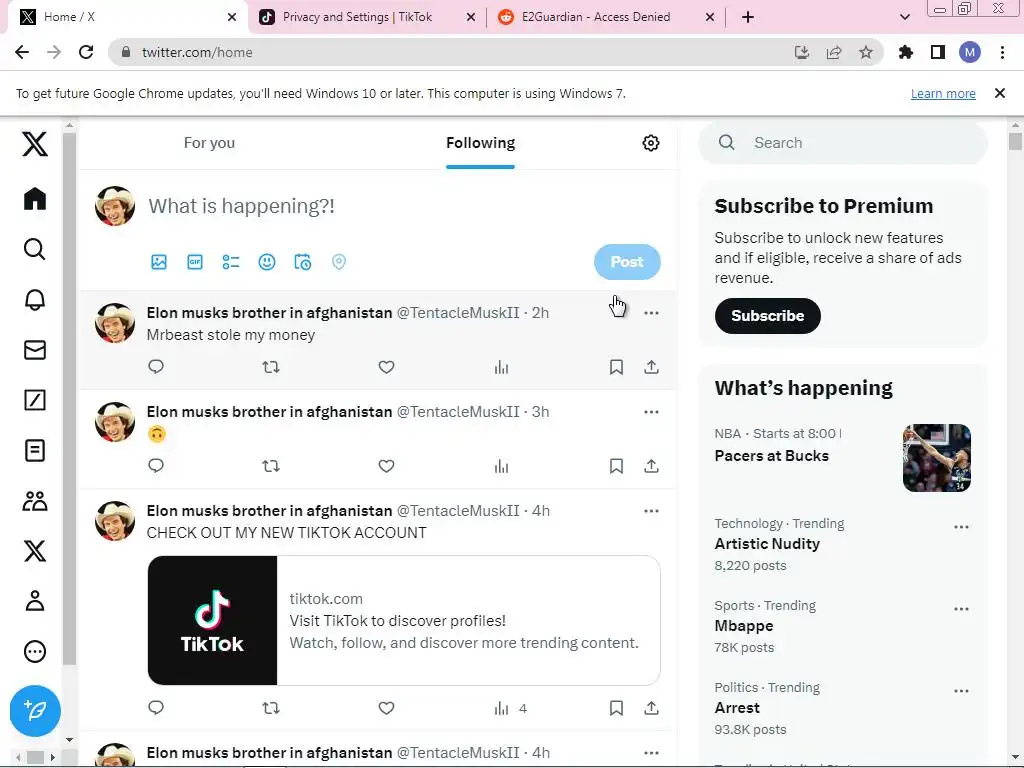The height and width of the screenshot is (768, 1024).
Task: View analytics count 4 on TikTok post
Action: [510, 708]
